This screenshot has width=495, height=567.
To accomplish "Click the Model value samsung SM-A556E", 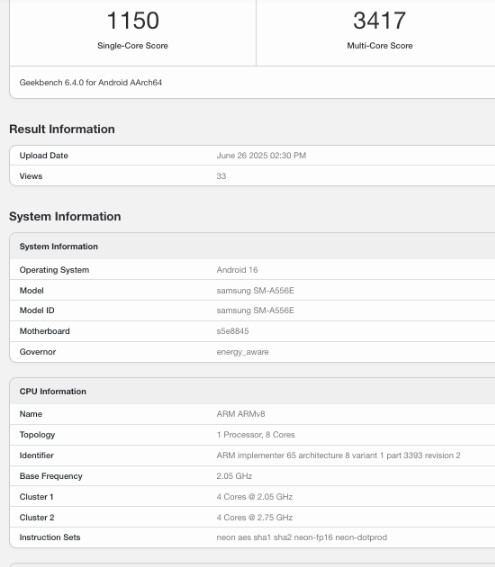I will 255,291.
